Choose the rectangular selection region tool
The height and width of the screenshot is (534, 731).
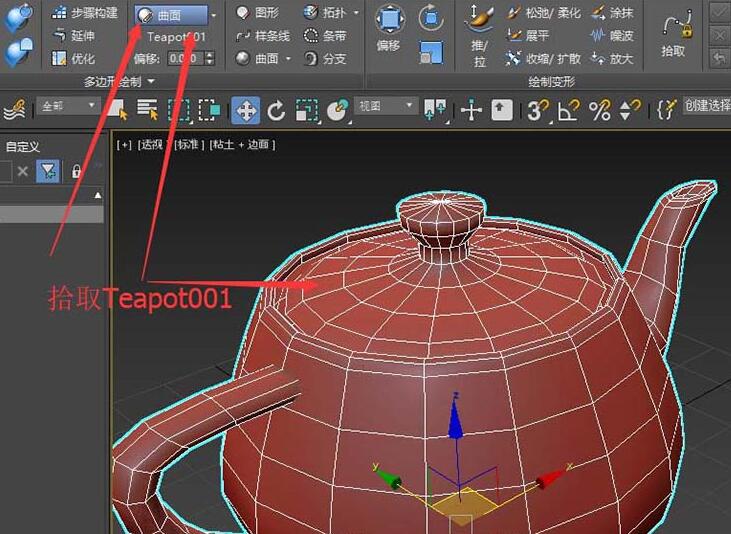point(179,110)
